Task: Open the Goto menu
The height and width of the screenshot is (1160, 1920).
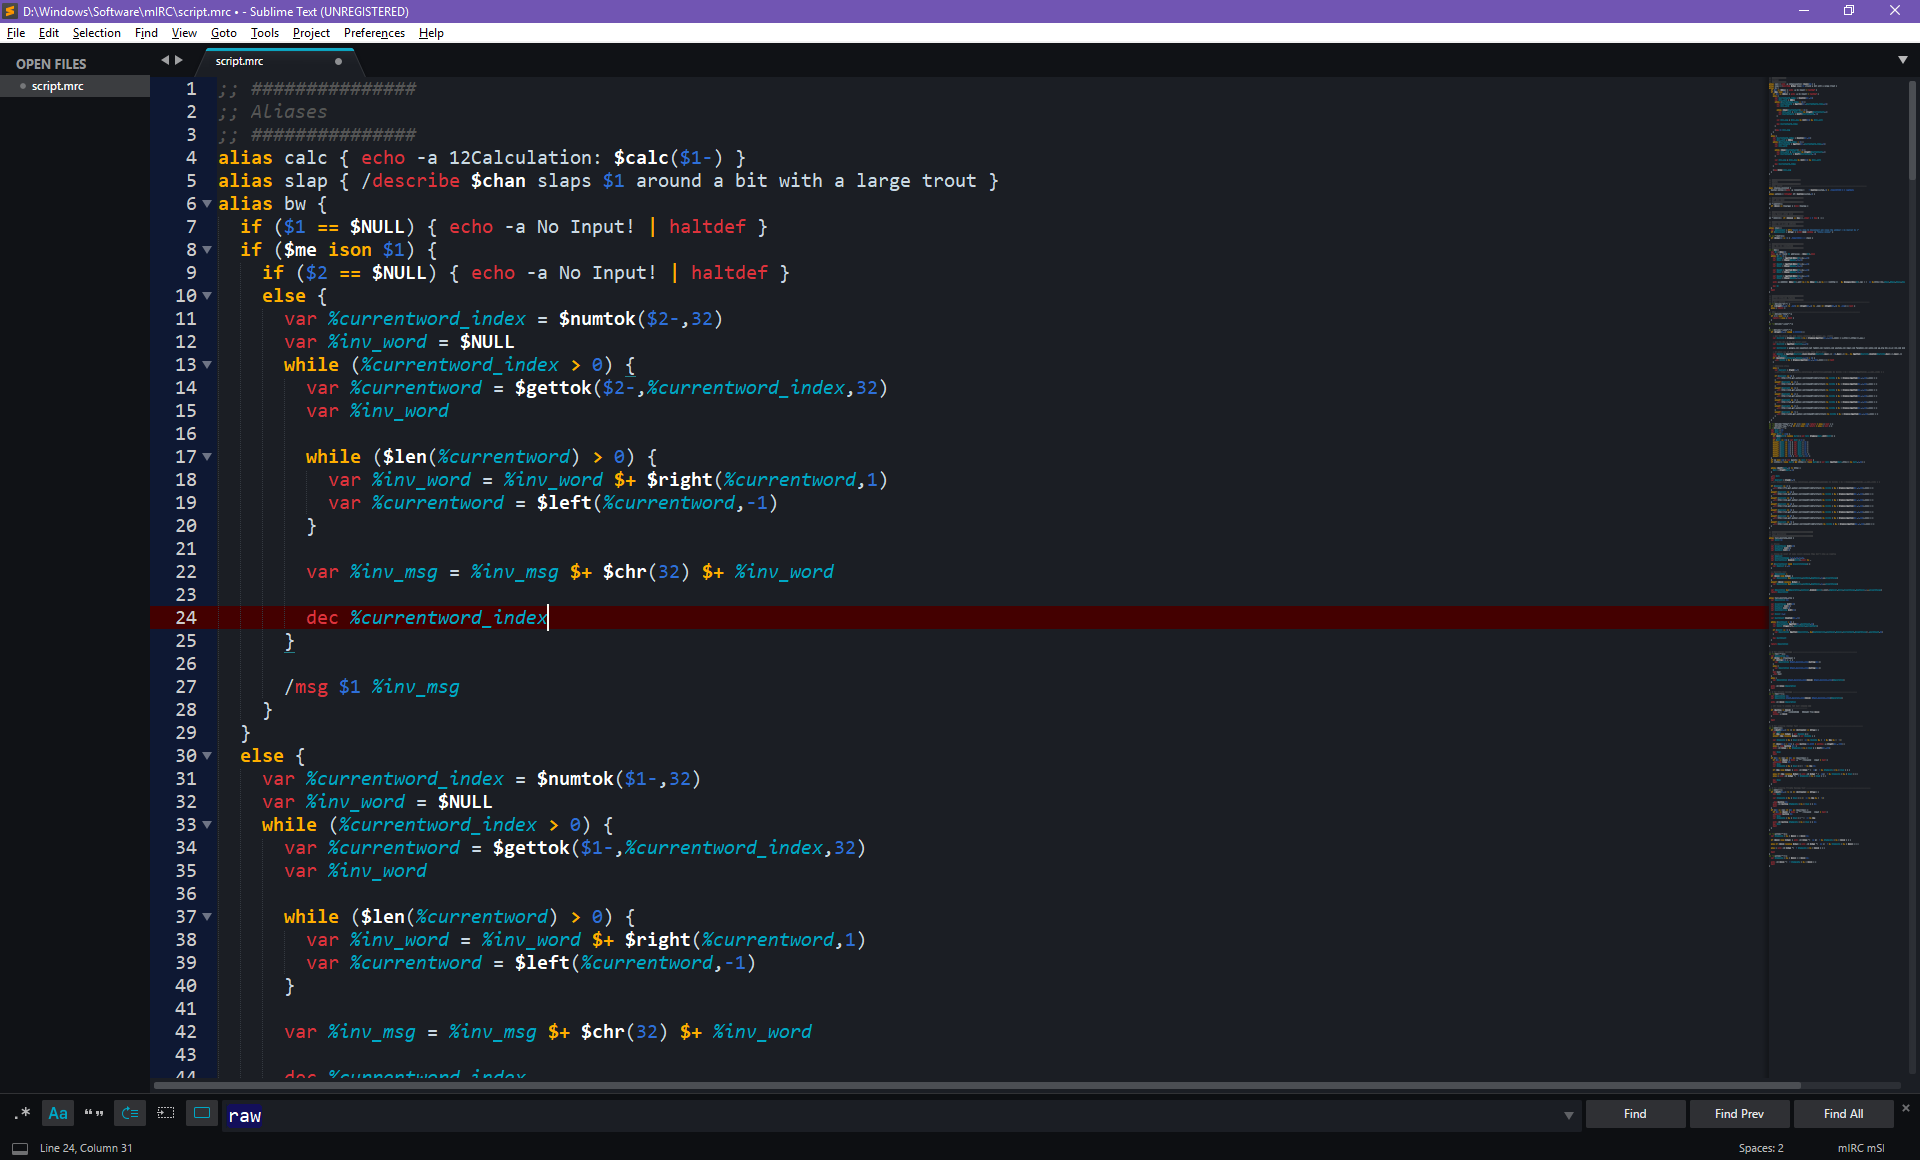Action: point(223,33)
